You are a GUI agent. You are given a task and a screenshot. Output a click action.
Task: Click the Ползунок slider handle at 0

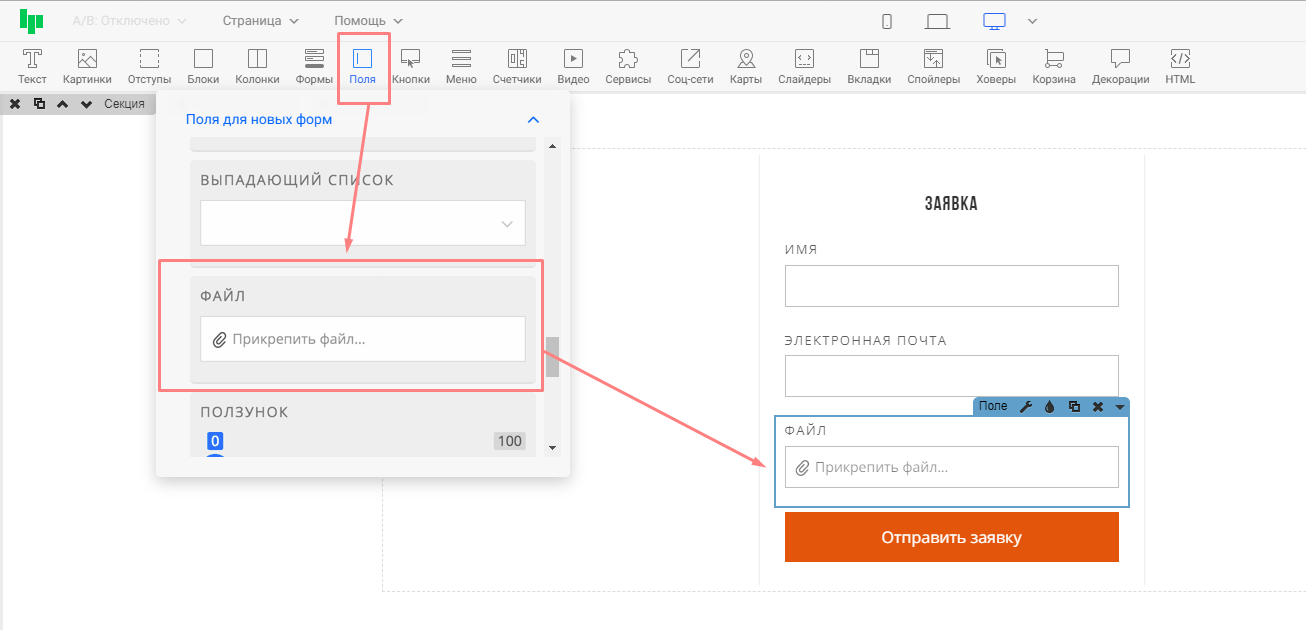[x=215, y=442]
